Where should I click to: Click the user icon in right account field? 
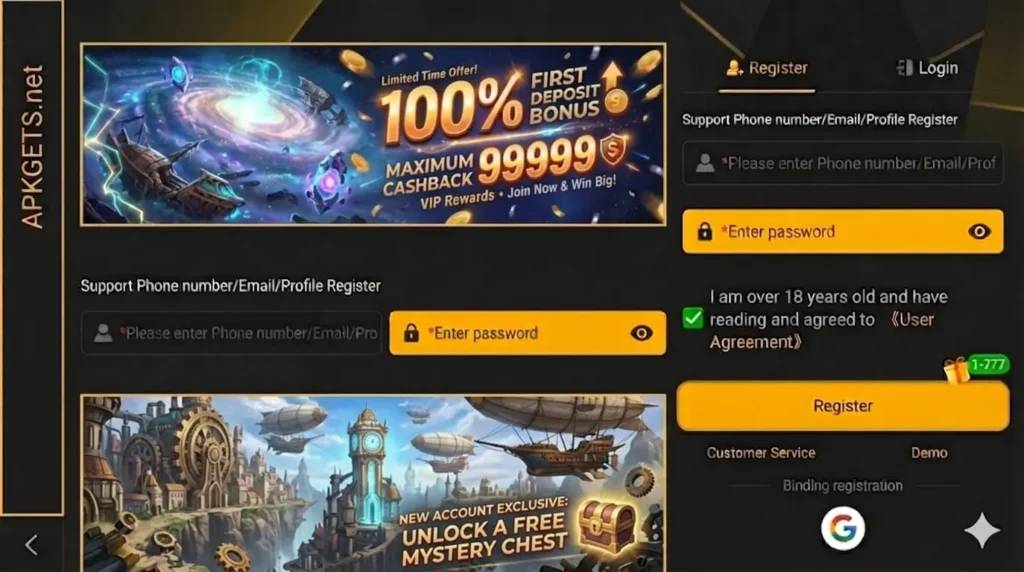(705, 163)
